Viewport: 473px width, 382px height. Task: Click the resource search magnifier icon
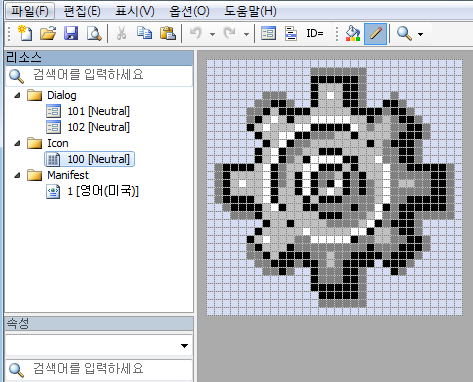pos(16,76)
